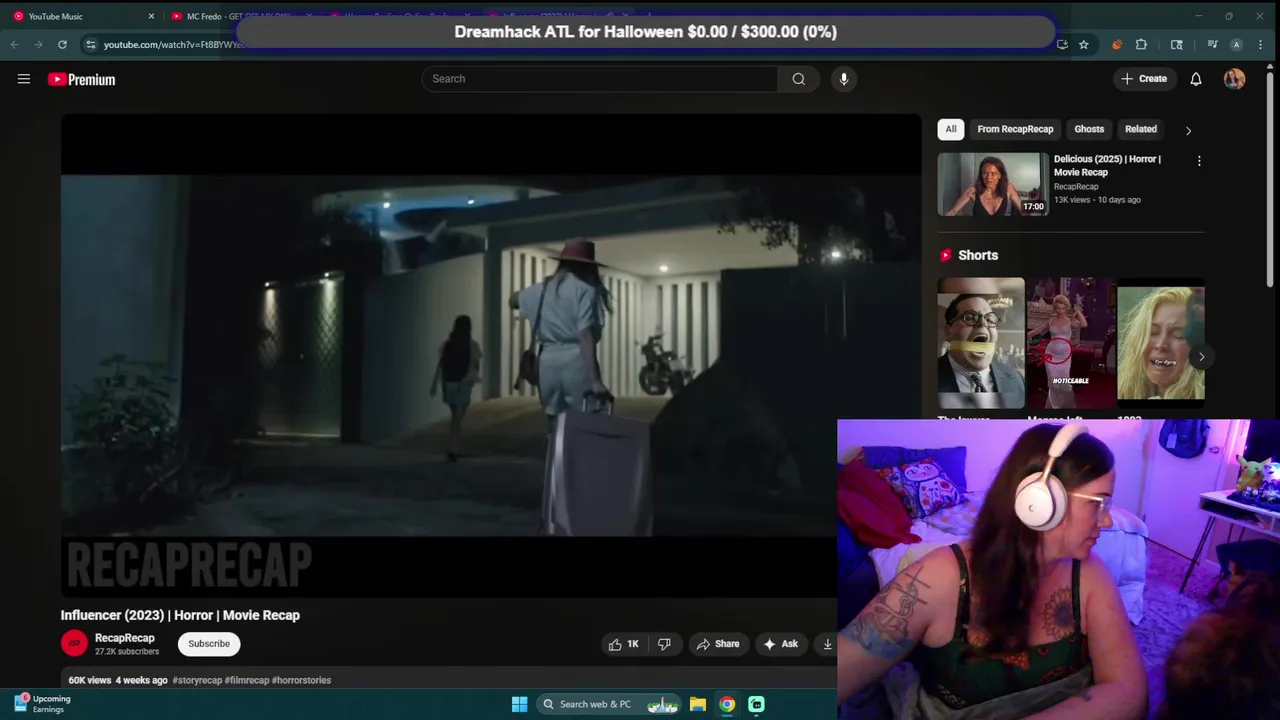Open Chrome extensions puzzle icon
The image size is (1280, 720).
(x=1141, y=44)
